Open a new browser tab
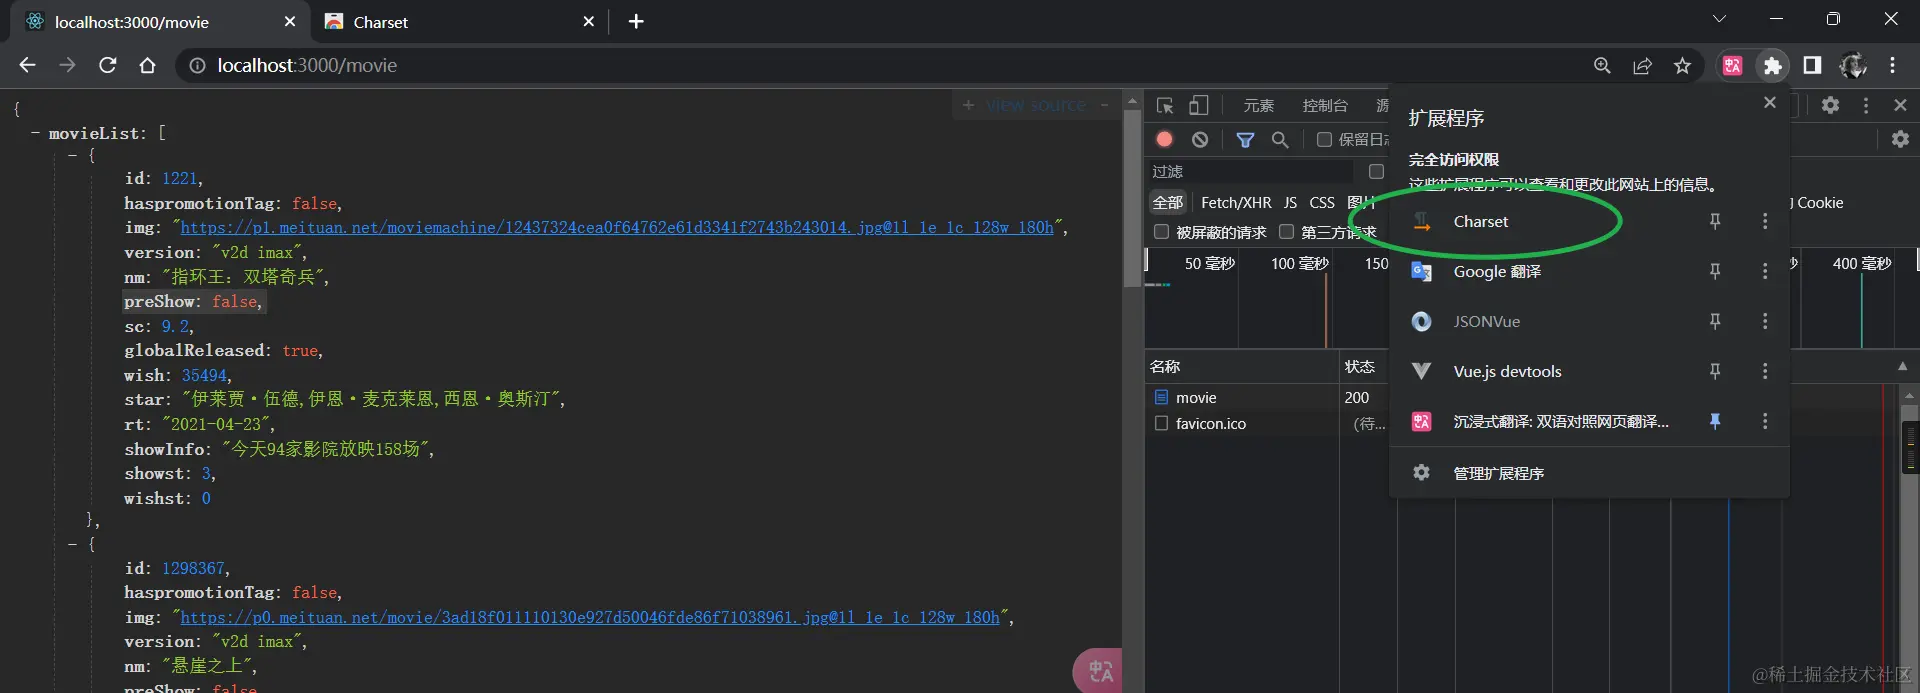1920x693 pixels. (636, 21)
